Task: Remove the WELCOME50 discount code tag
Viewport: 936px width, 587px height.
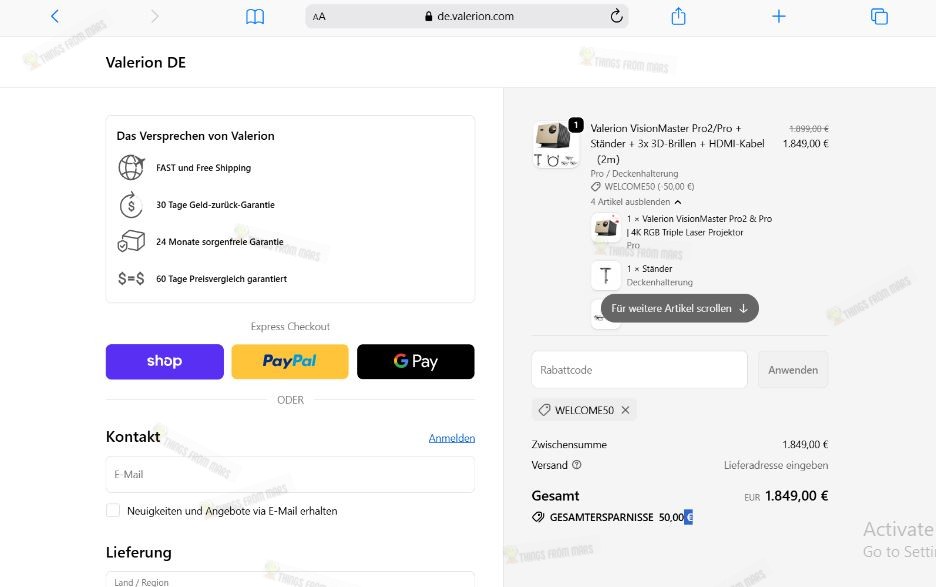Action: (x=625, y=410)
